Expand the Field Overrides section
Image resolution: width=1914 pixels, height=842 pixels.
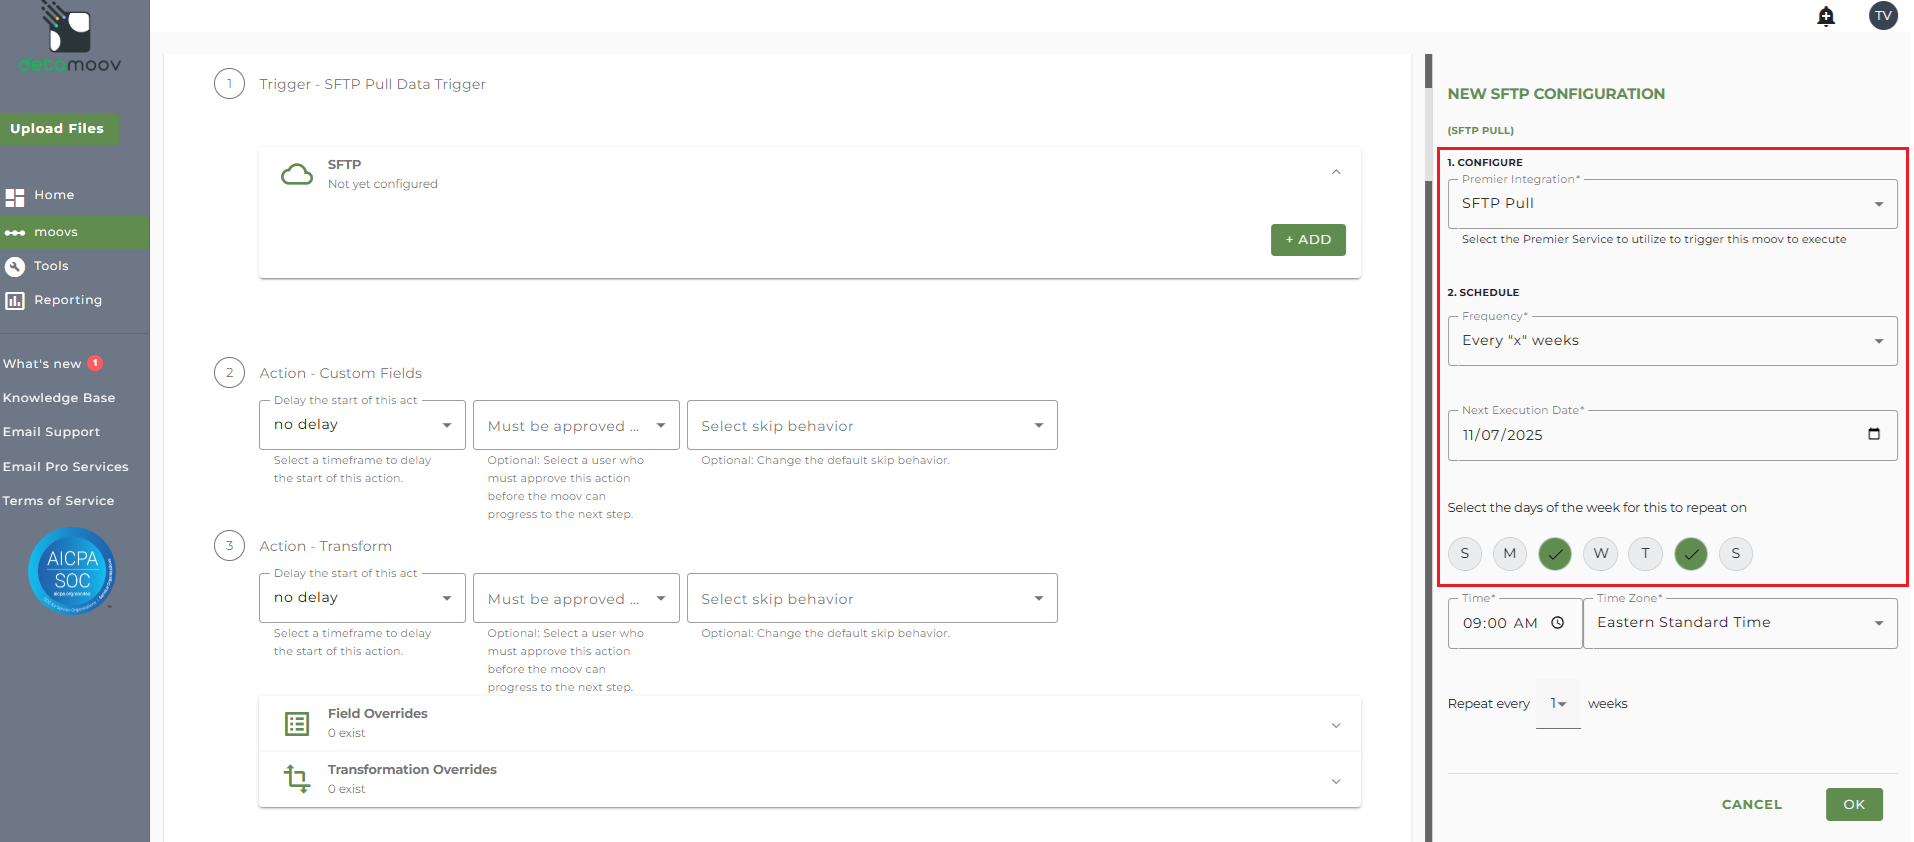point(1335,725)
